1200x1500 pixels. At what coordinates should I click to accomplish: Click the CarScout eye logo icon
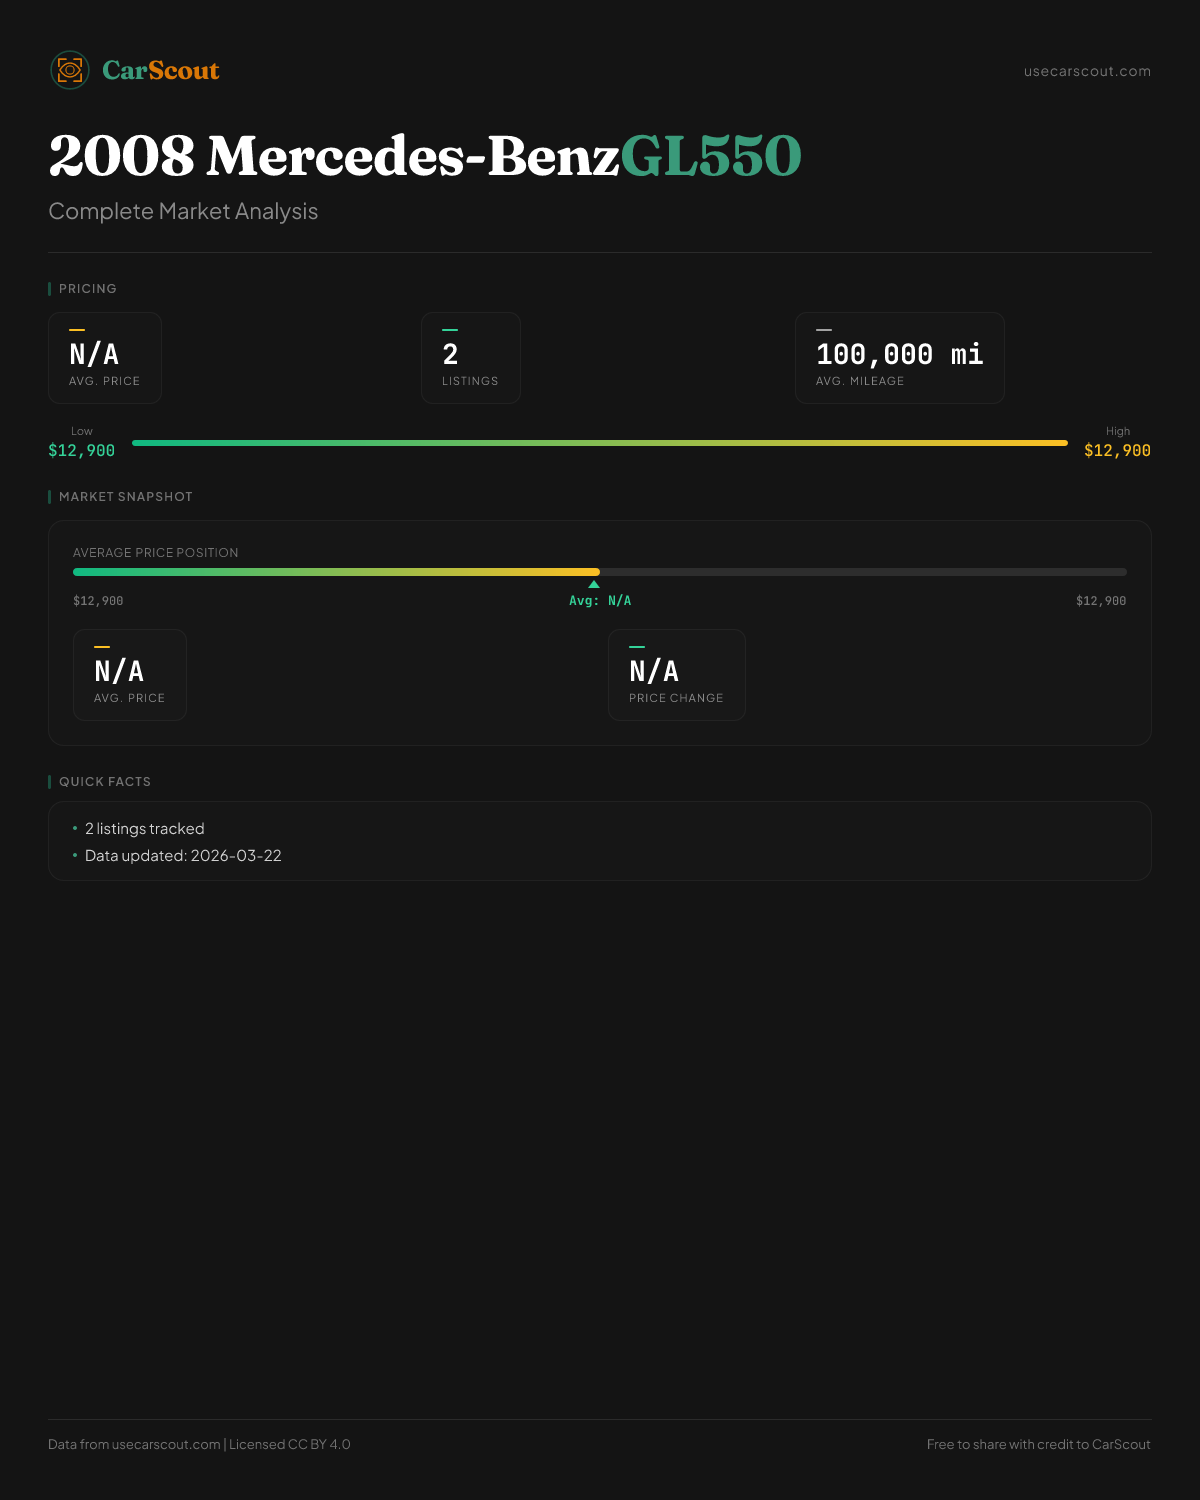(x=70, y=70)
